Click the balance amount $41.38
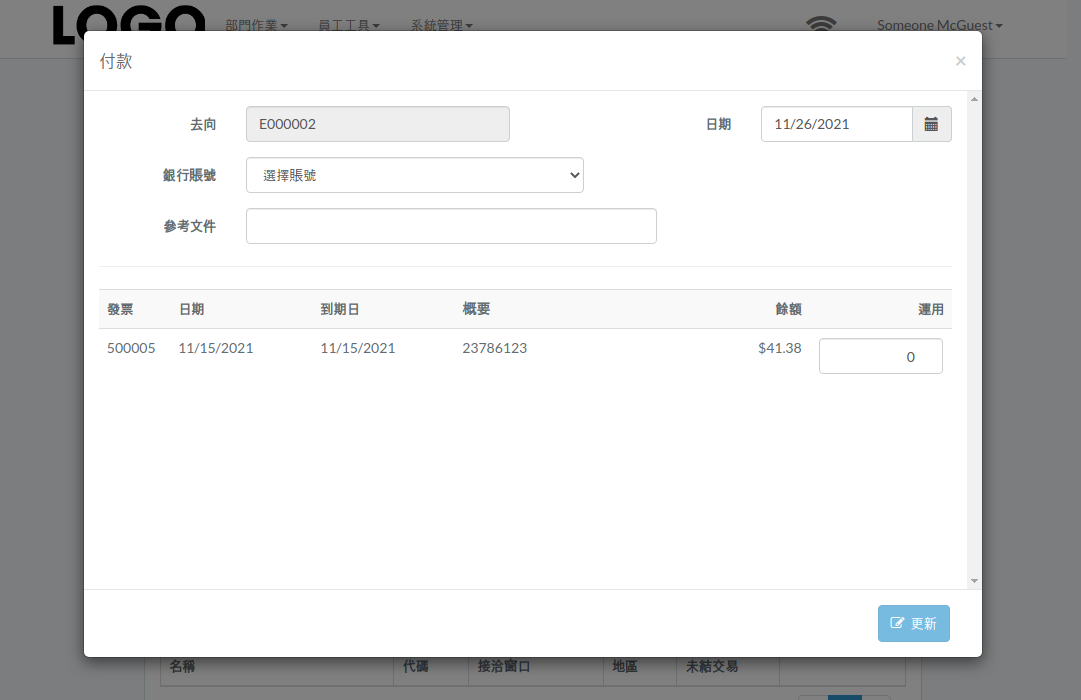 (780, 348)
